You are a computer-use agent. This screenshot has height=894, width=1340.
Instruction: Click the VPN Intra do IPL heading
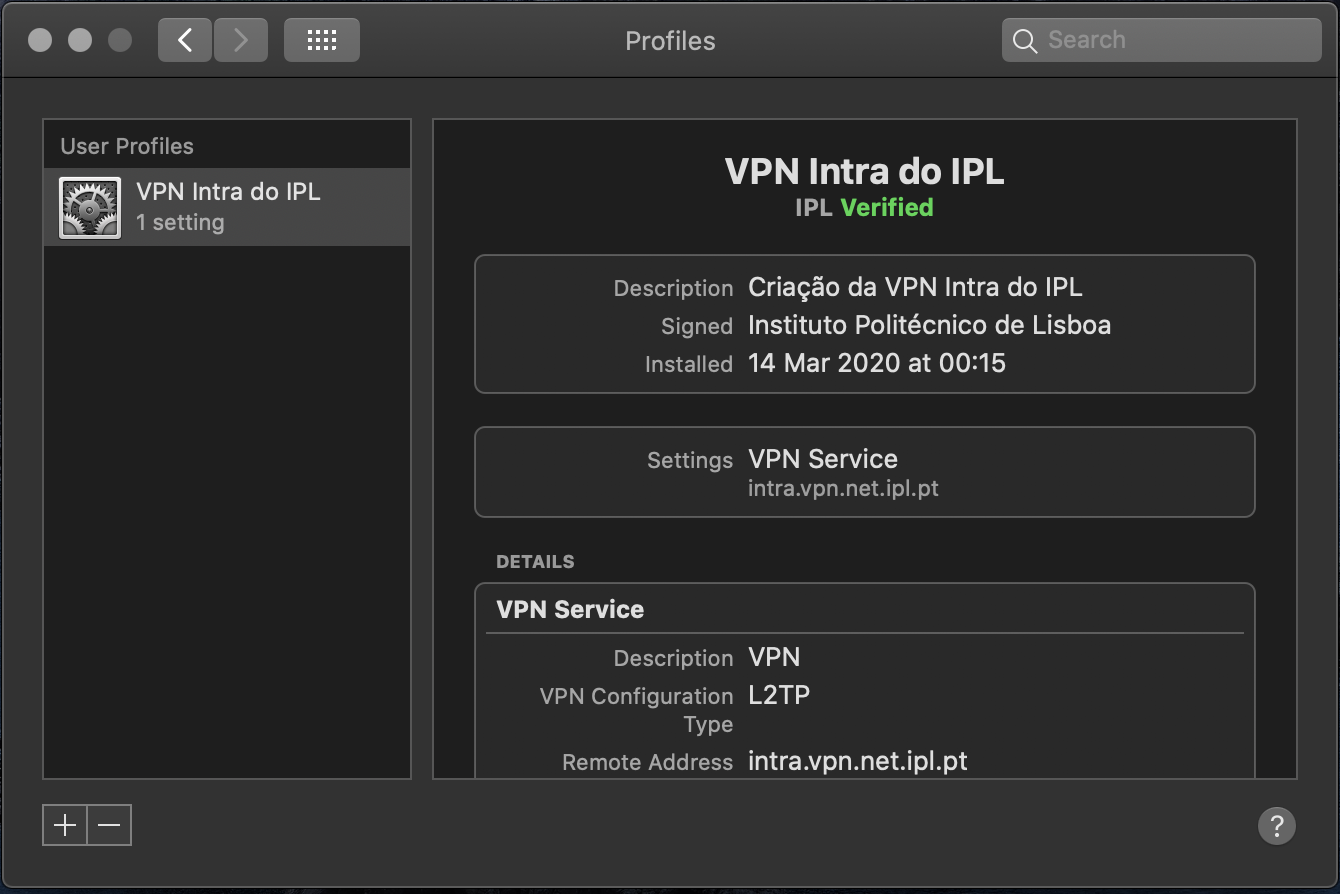864,171
